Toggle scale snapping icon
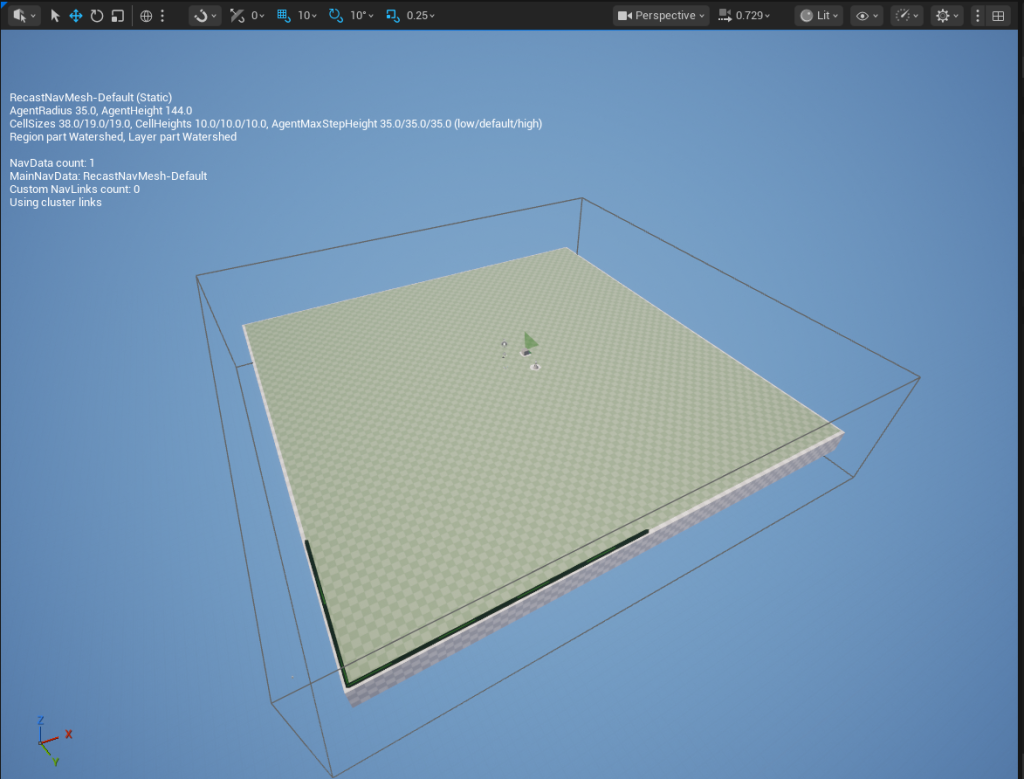 (391, 16)
